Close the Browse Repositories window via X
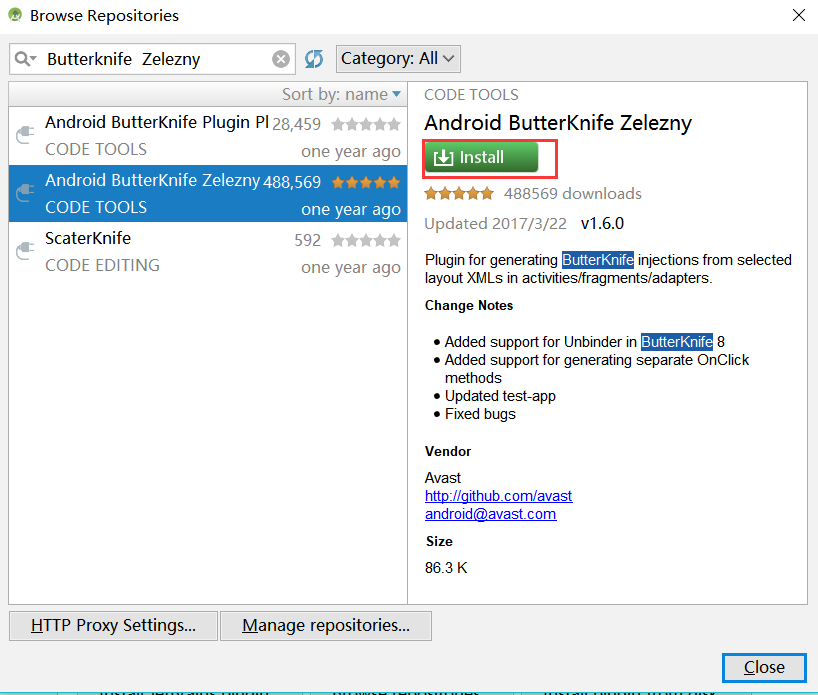 [x=799, y=15]
